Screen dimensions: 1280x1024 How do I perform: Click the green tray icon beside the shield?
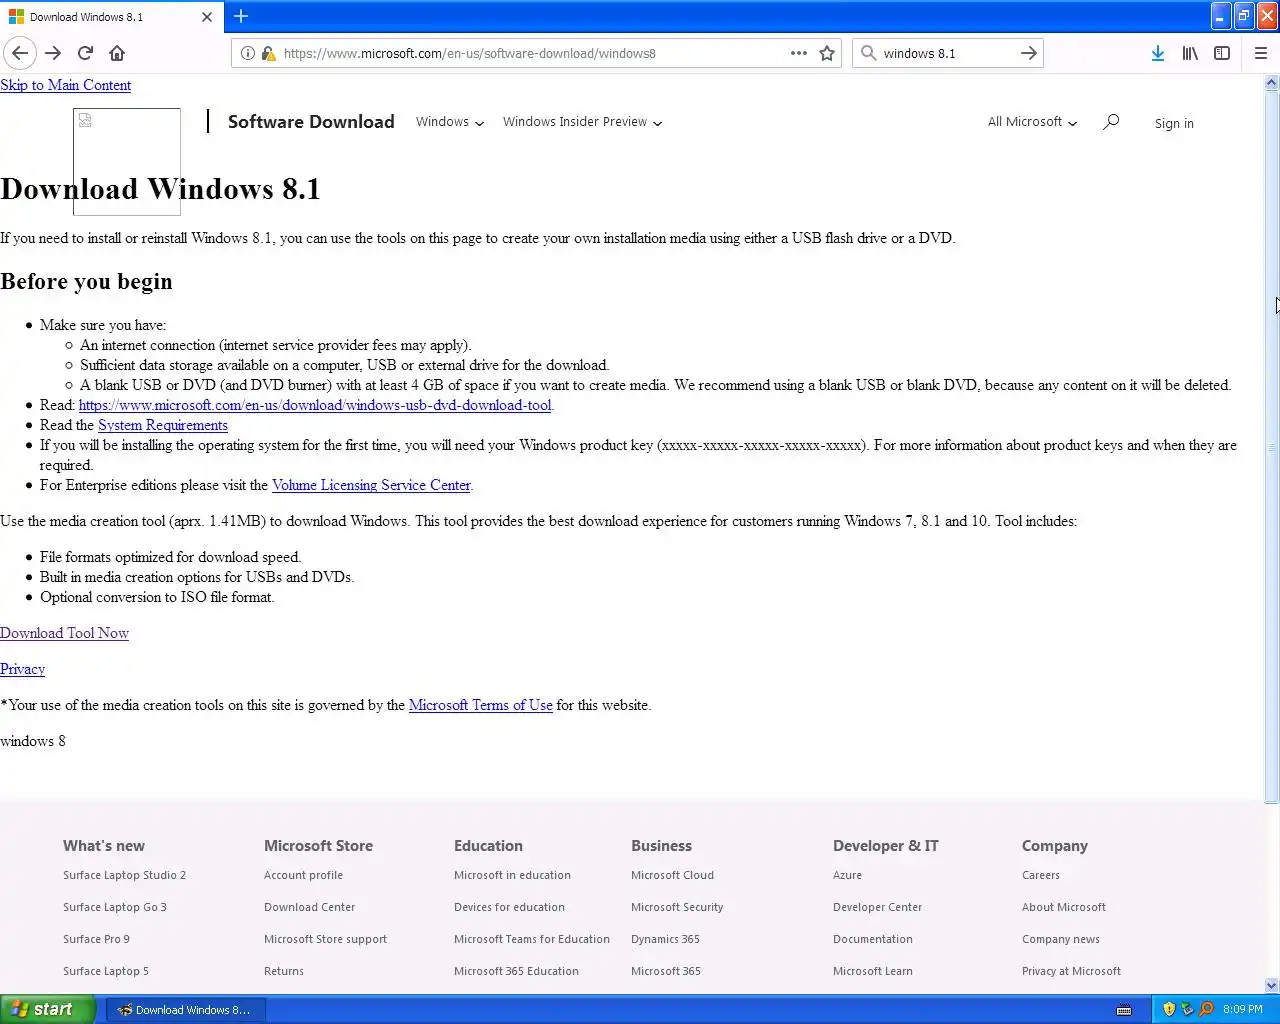1187,1009
